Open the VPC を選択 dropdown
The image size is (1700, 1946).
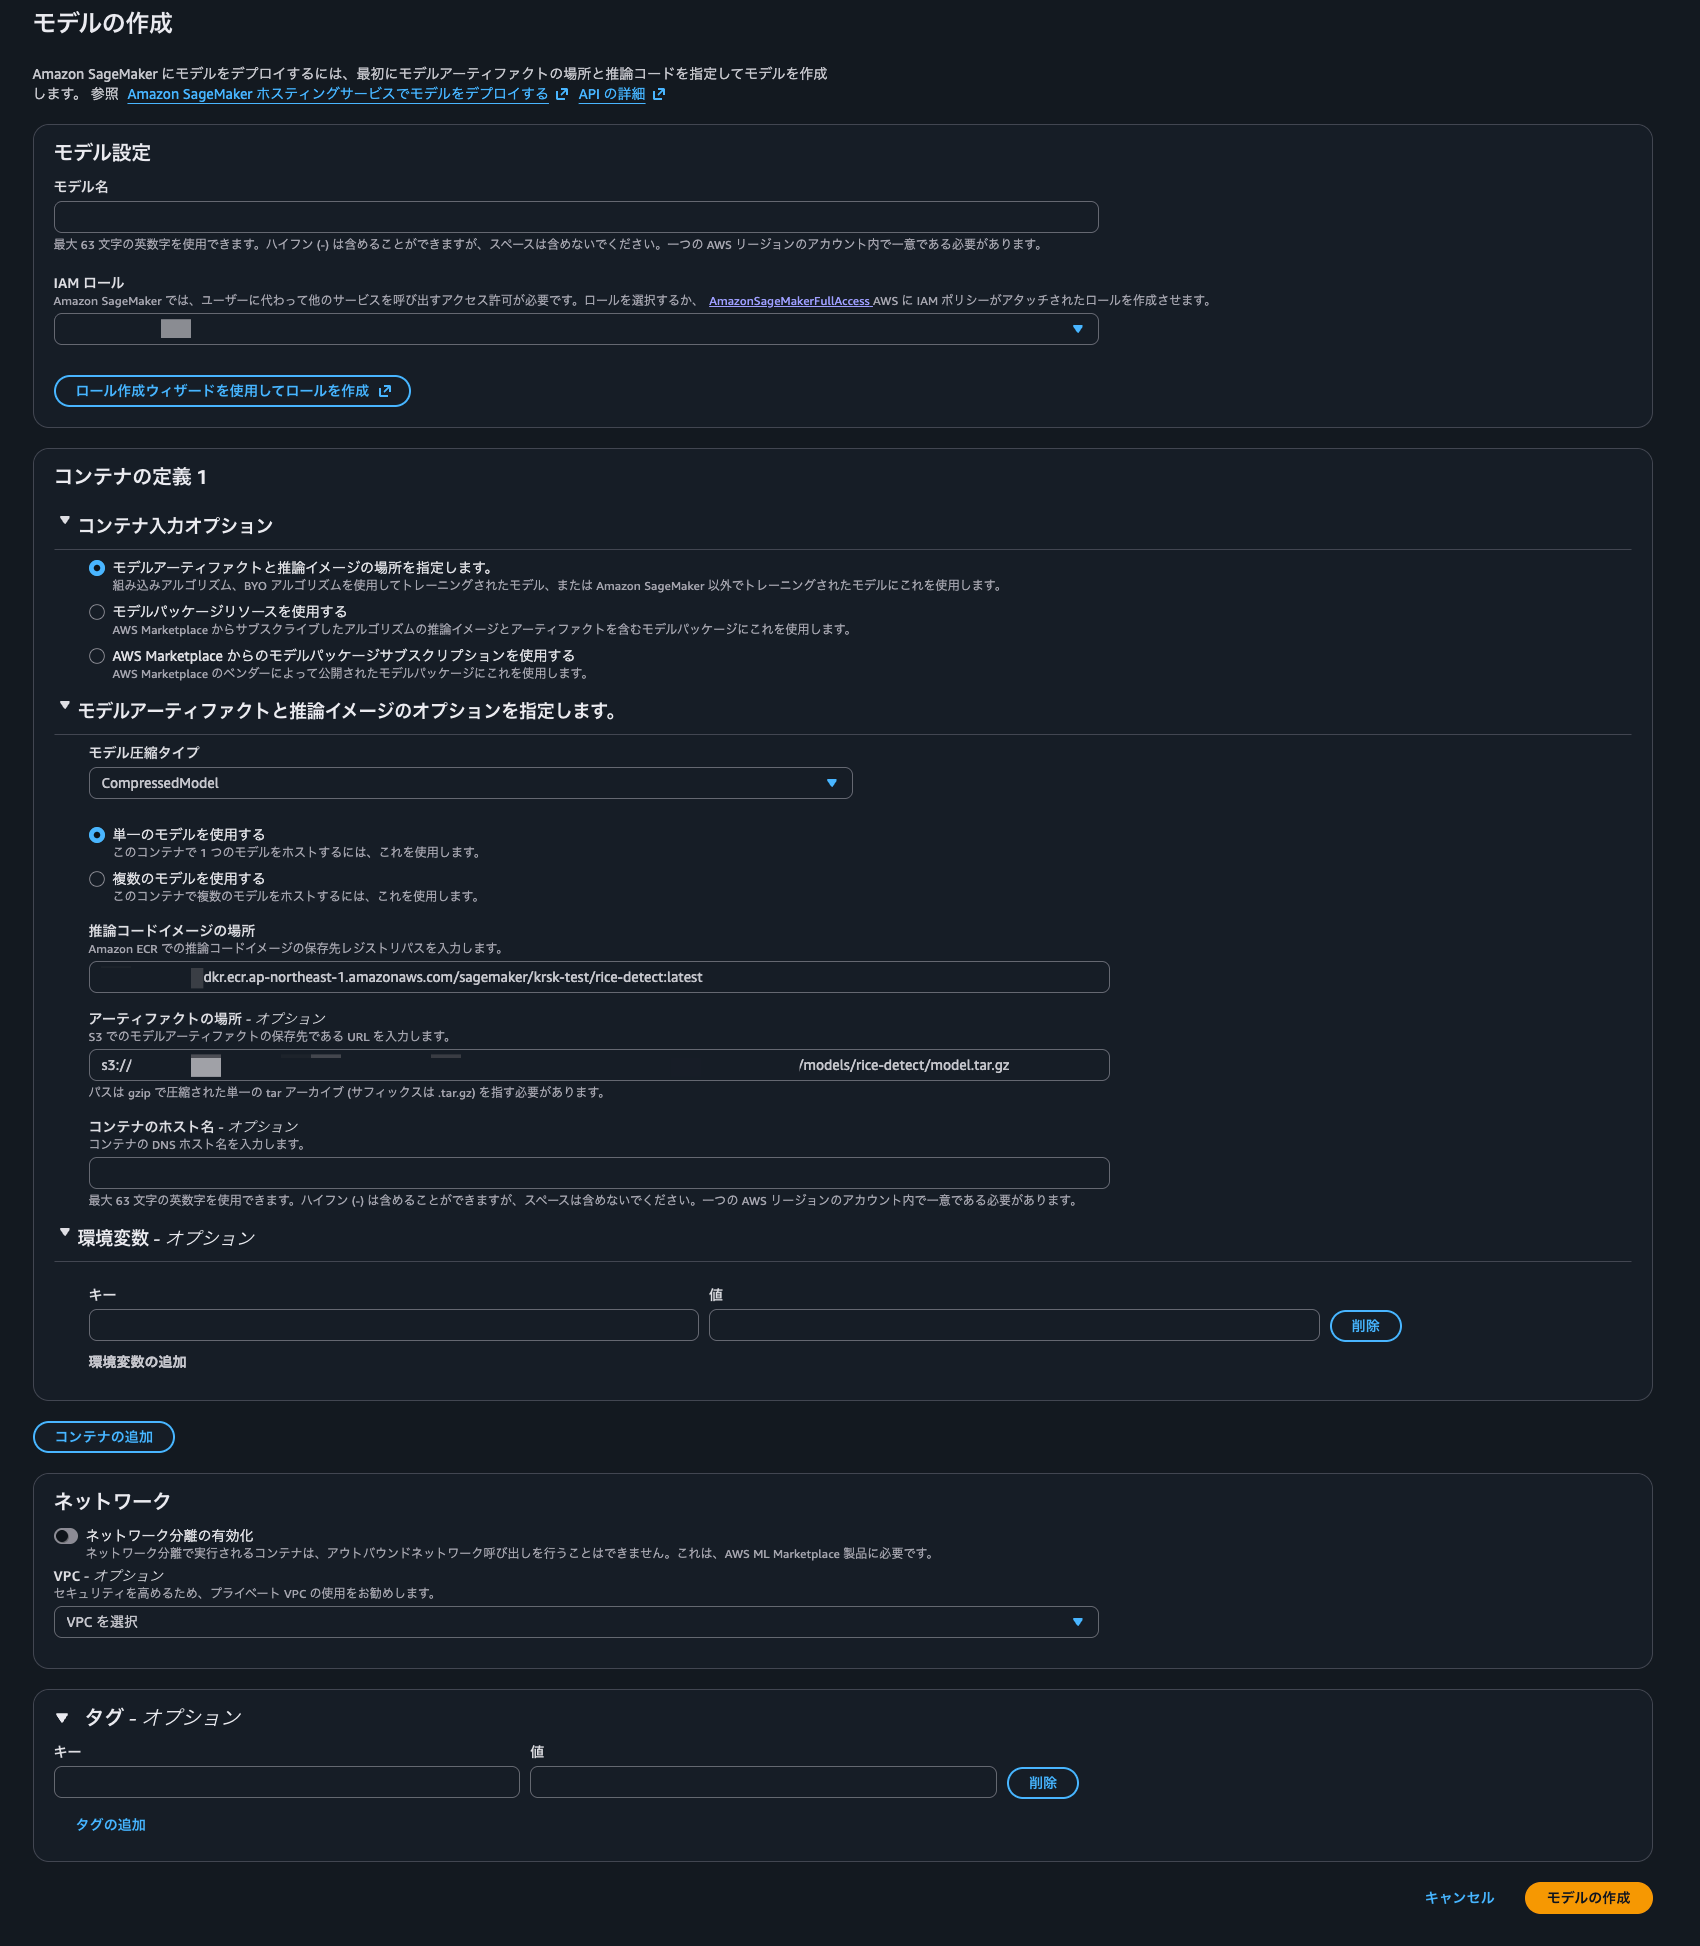click(576, 1622)
